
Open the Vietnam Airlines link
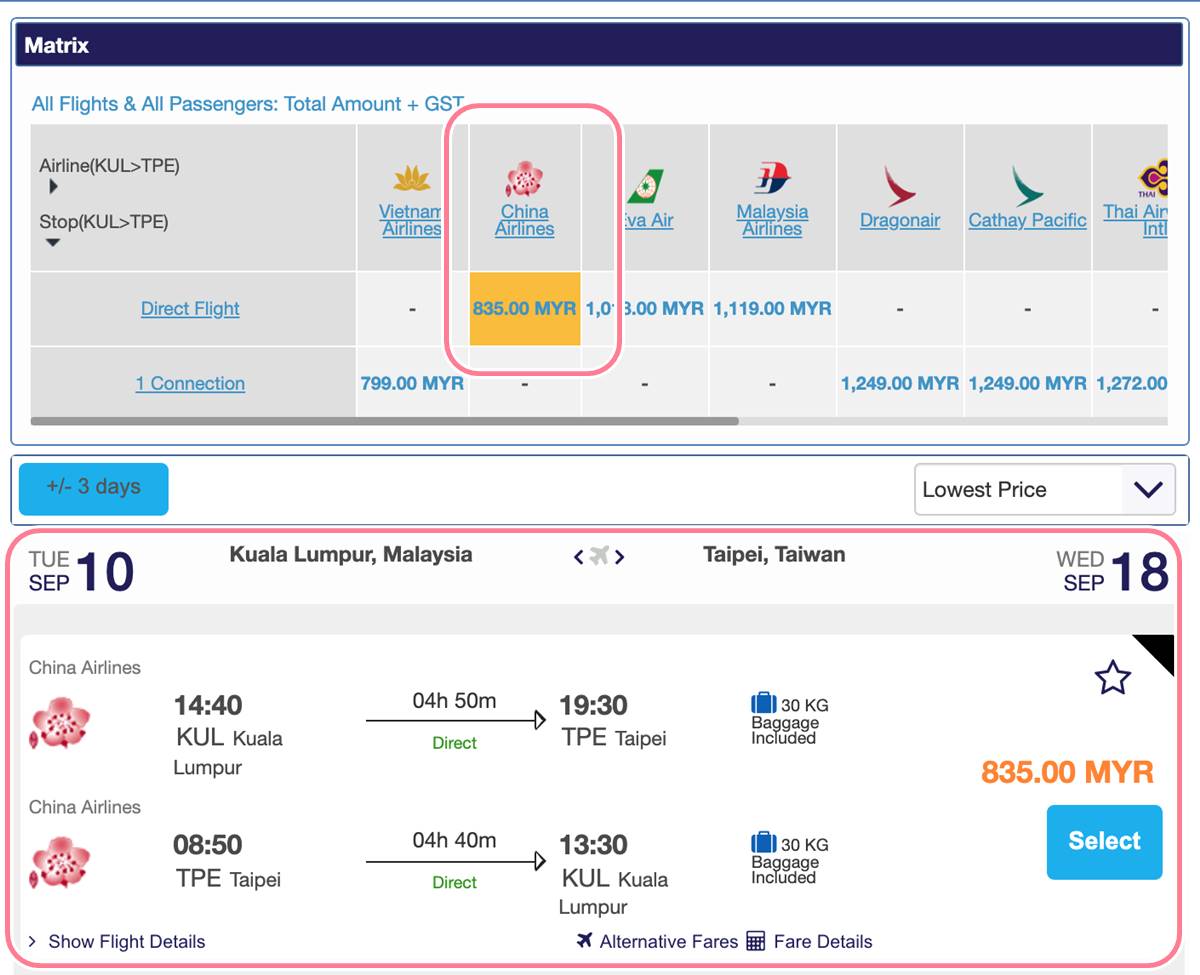[411, 220]
